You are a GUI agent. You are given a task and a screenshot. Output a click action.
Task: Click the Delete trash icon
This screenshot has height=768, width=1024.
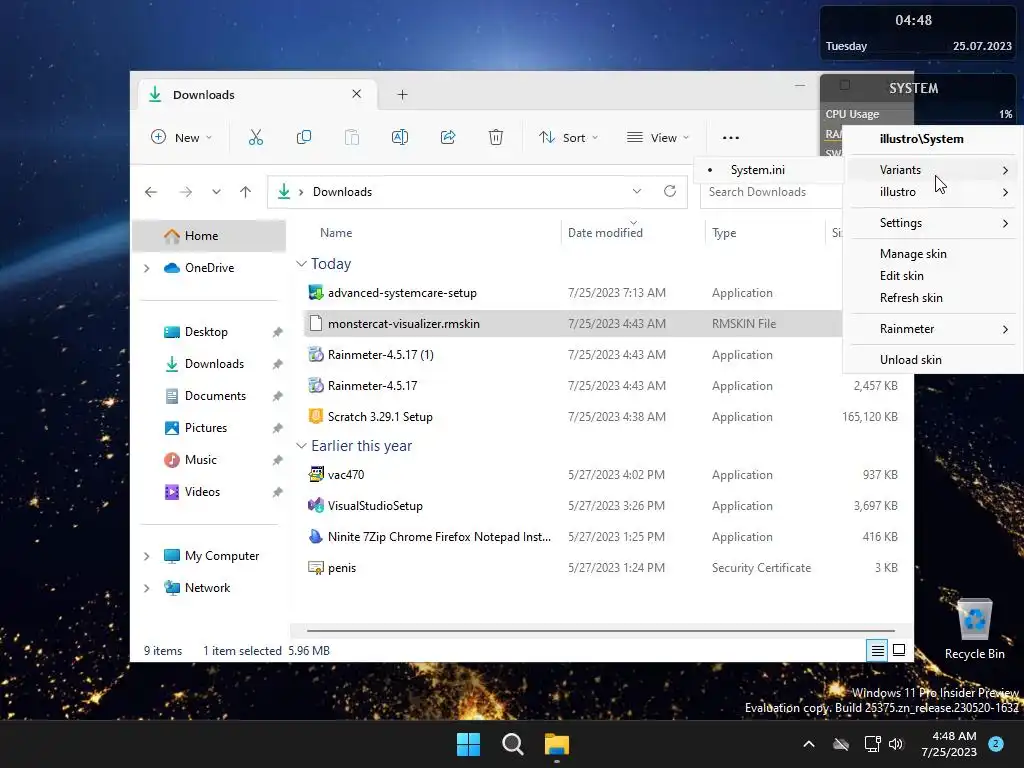496,137
